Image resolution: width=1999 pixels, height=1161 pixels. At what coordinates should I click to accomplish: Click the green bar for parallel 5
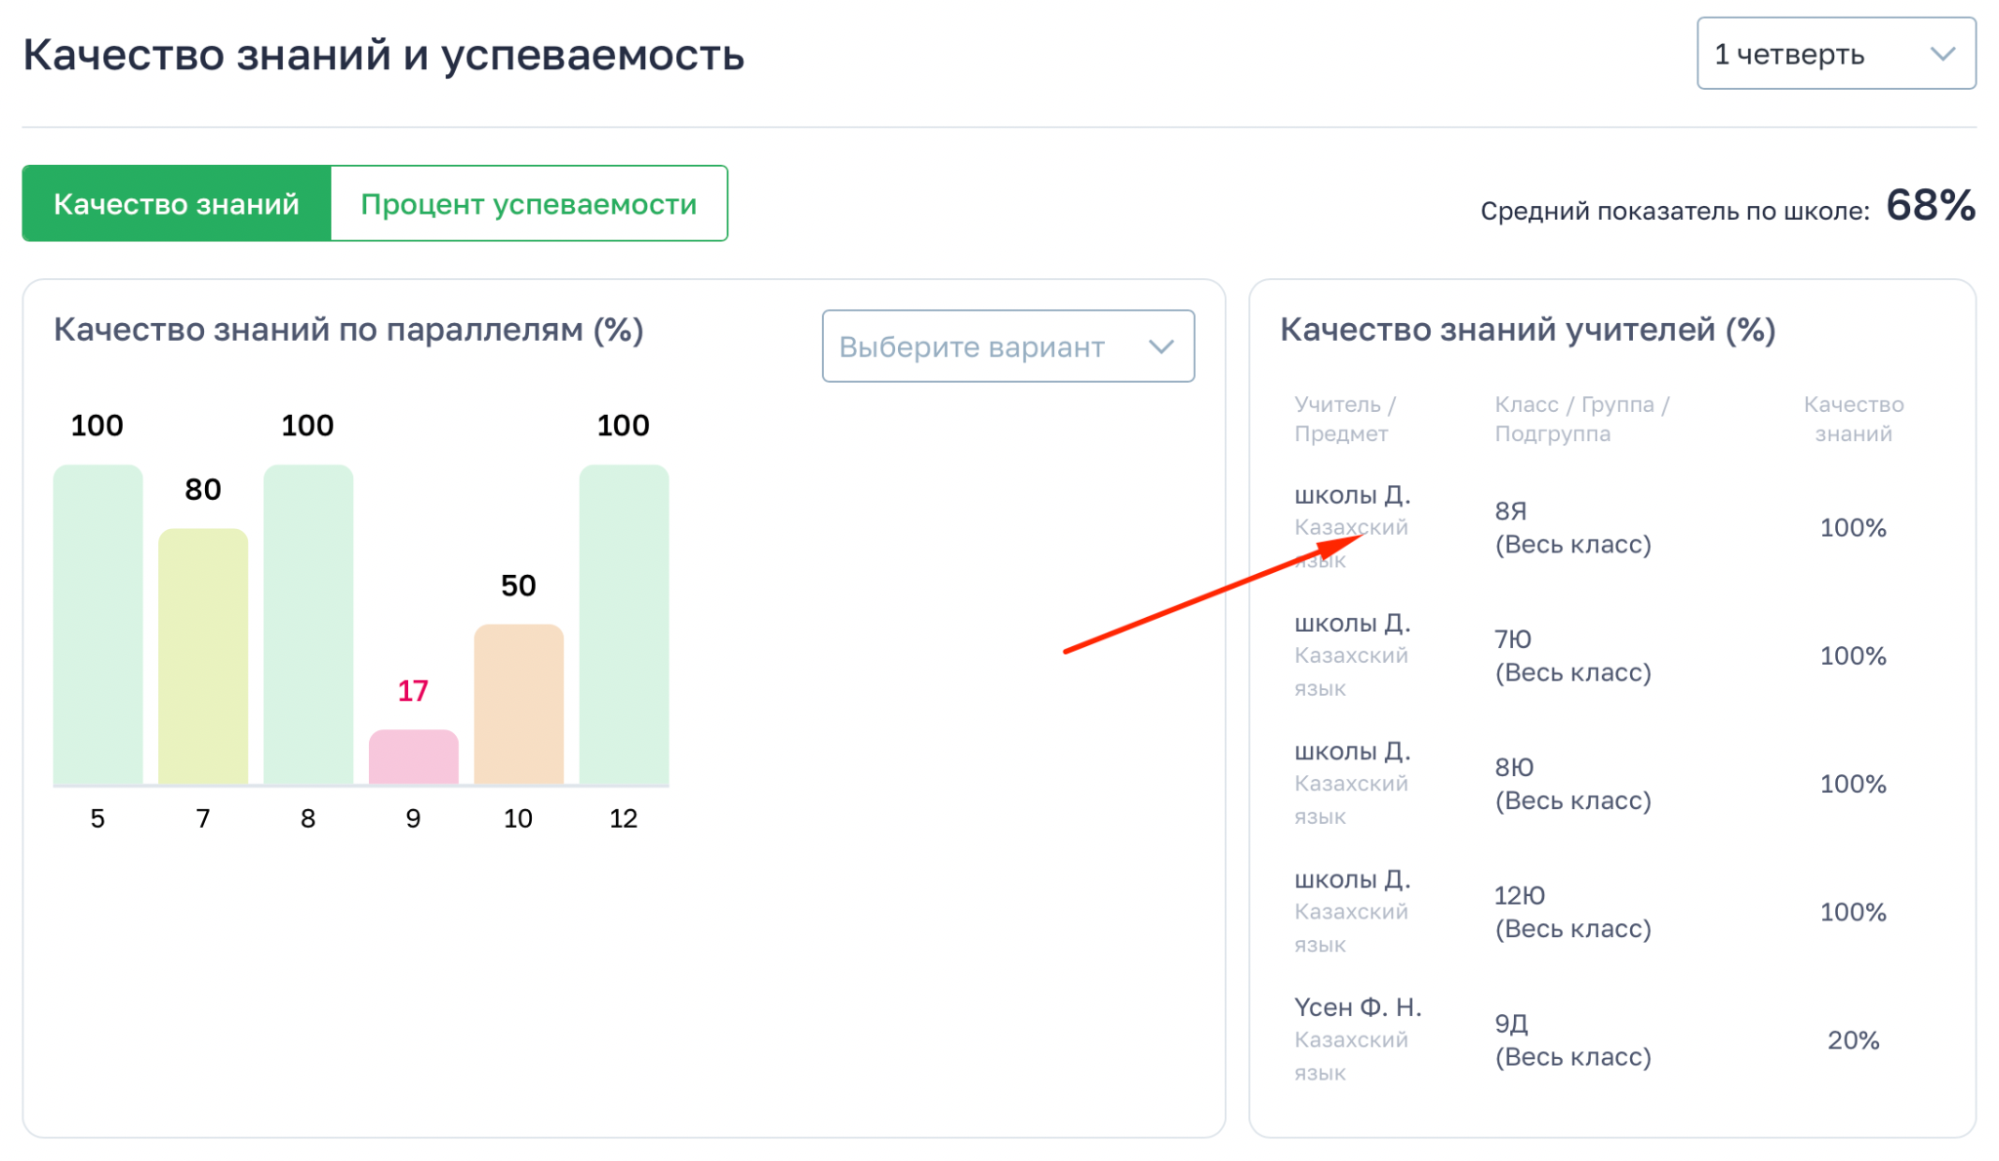click(97, 625)
